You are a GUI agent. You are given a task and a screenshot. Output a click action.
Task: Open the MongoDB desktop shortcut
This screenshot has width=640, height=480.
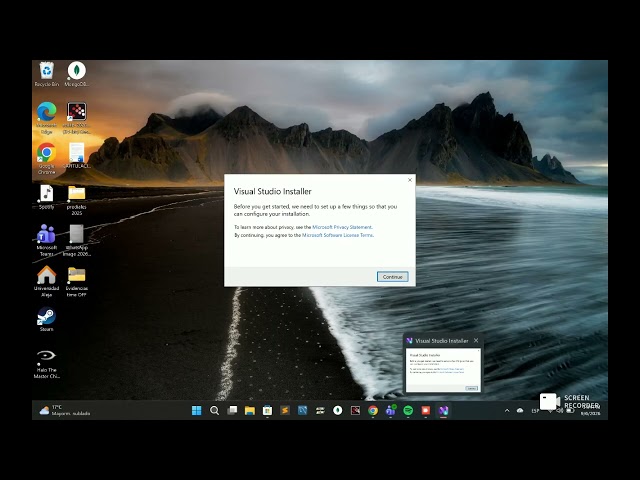[x=76, y=74]
